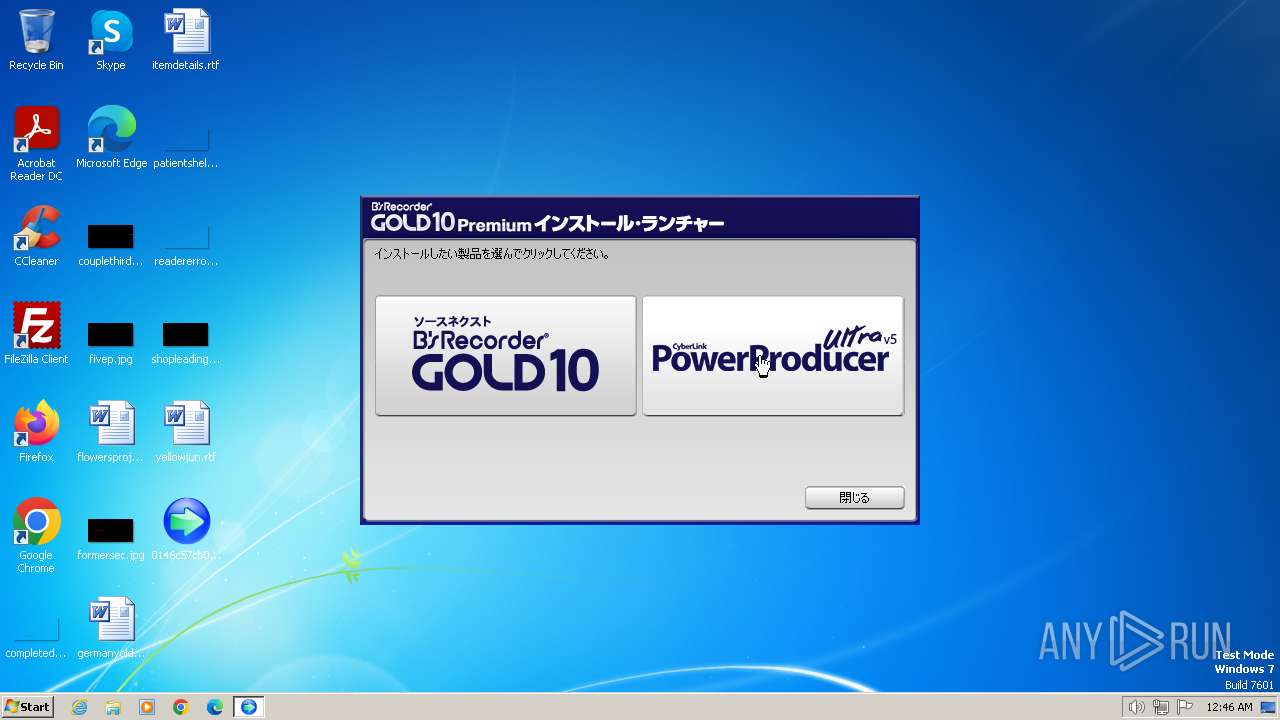Open Windows Media Player in taskbar

tap(147, 707)
